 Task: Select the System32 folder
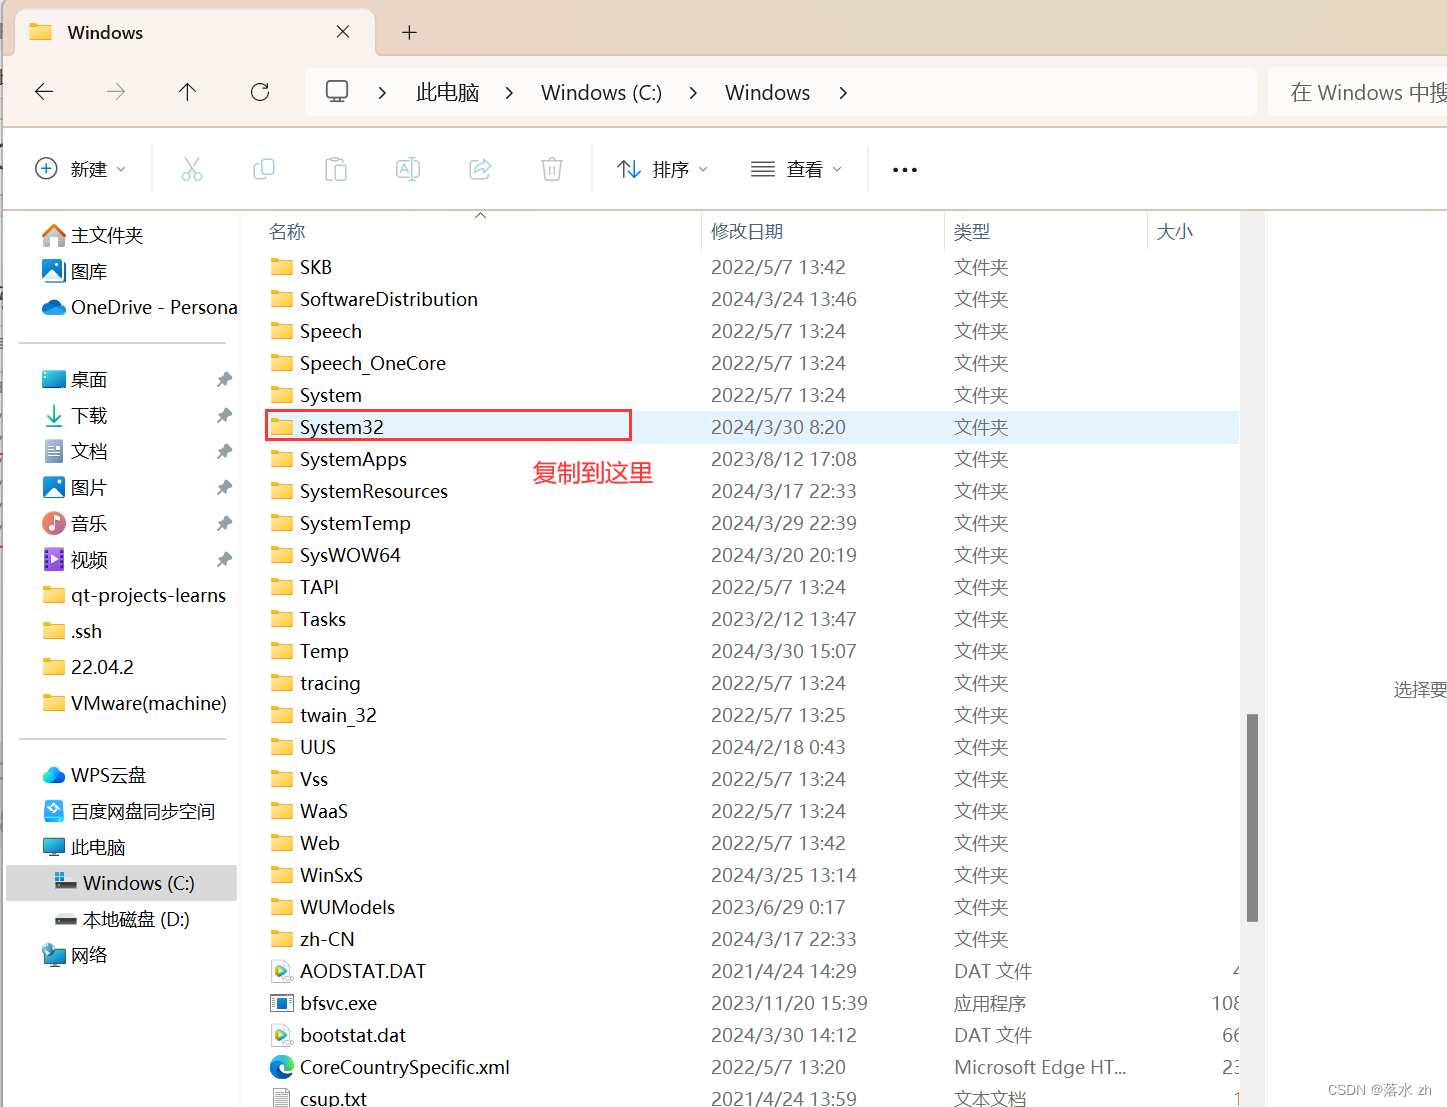point(752,427)
